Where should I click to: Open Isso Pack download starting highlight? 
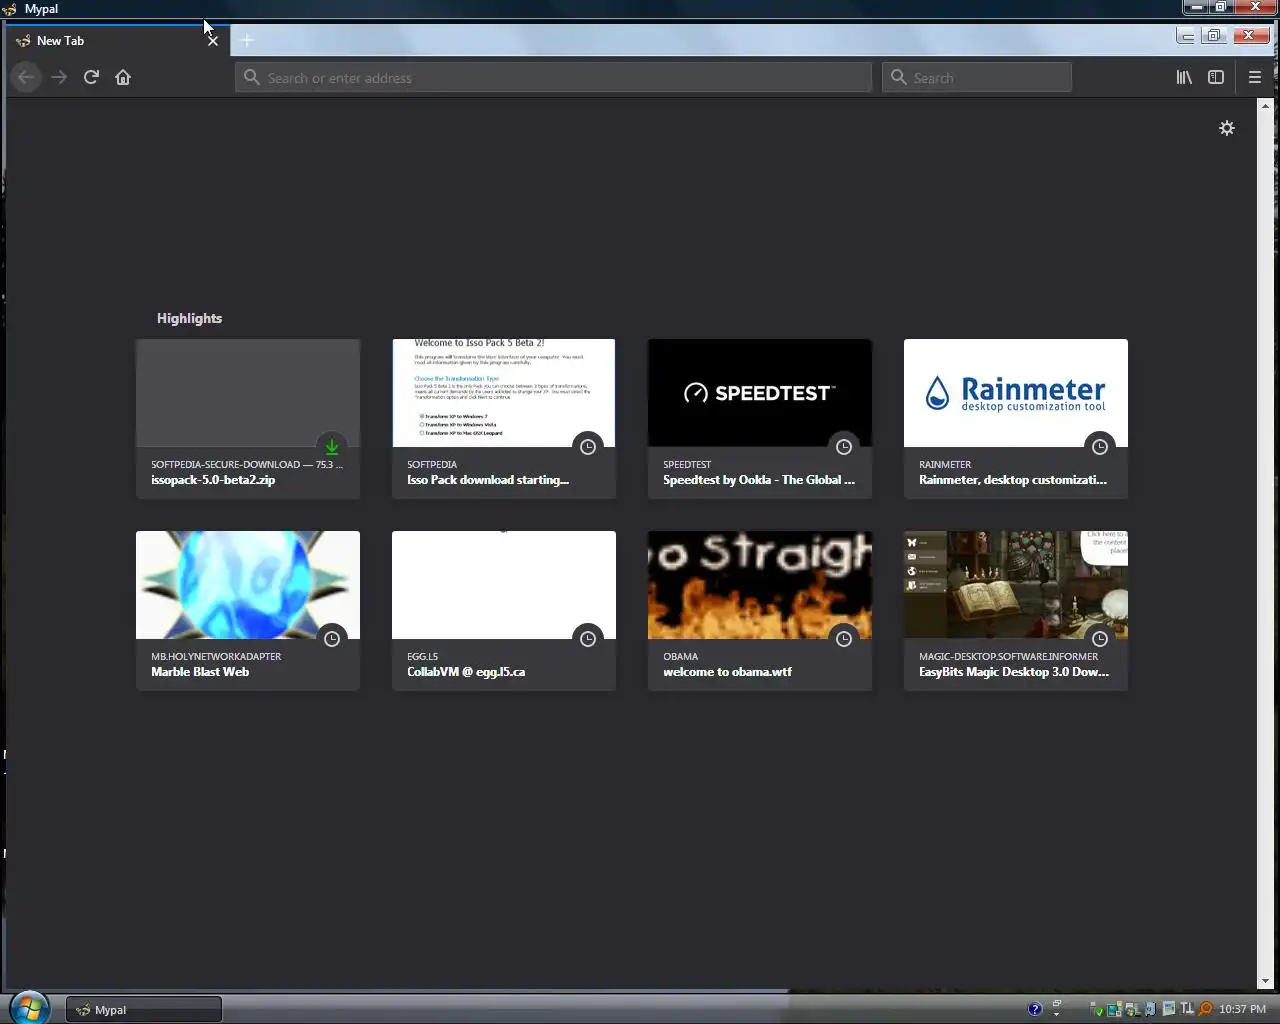tap(504, 418)
